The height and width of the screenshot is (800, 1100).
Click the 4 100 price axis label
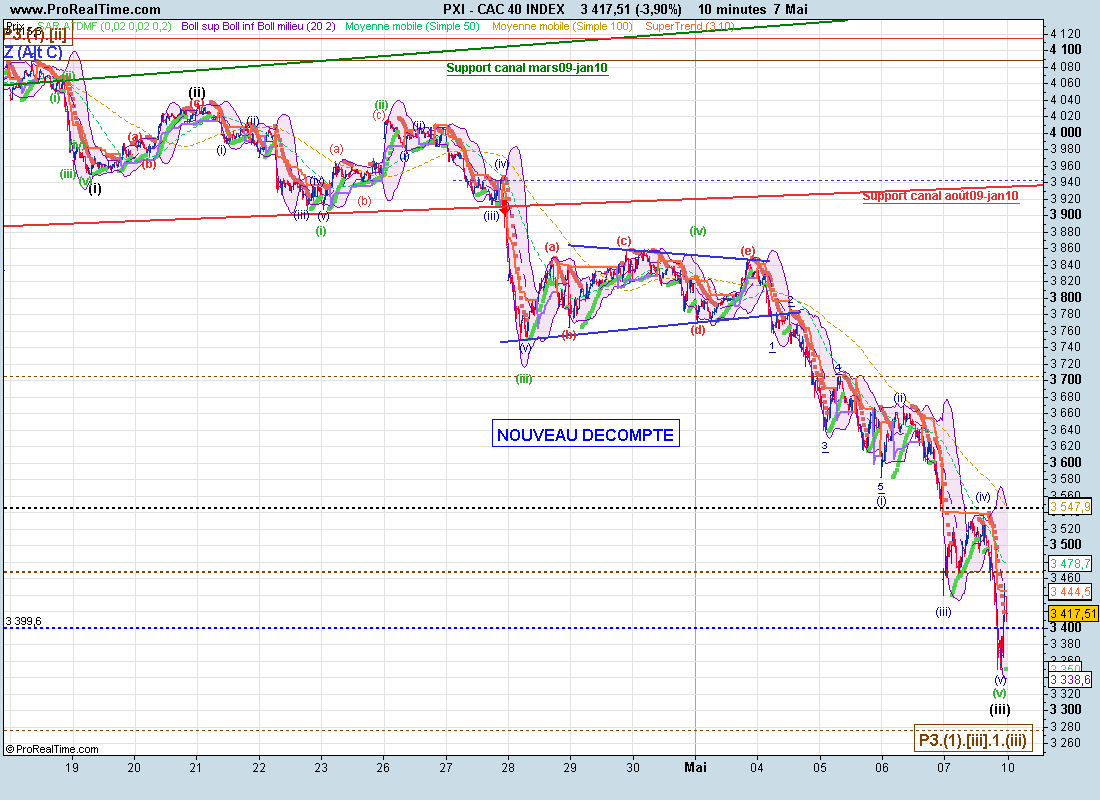(1066, 49)
